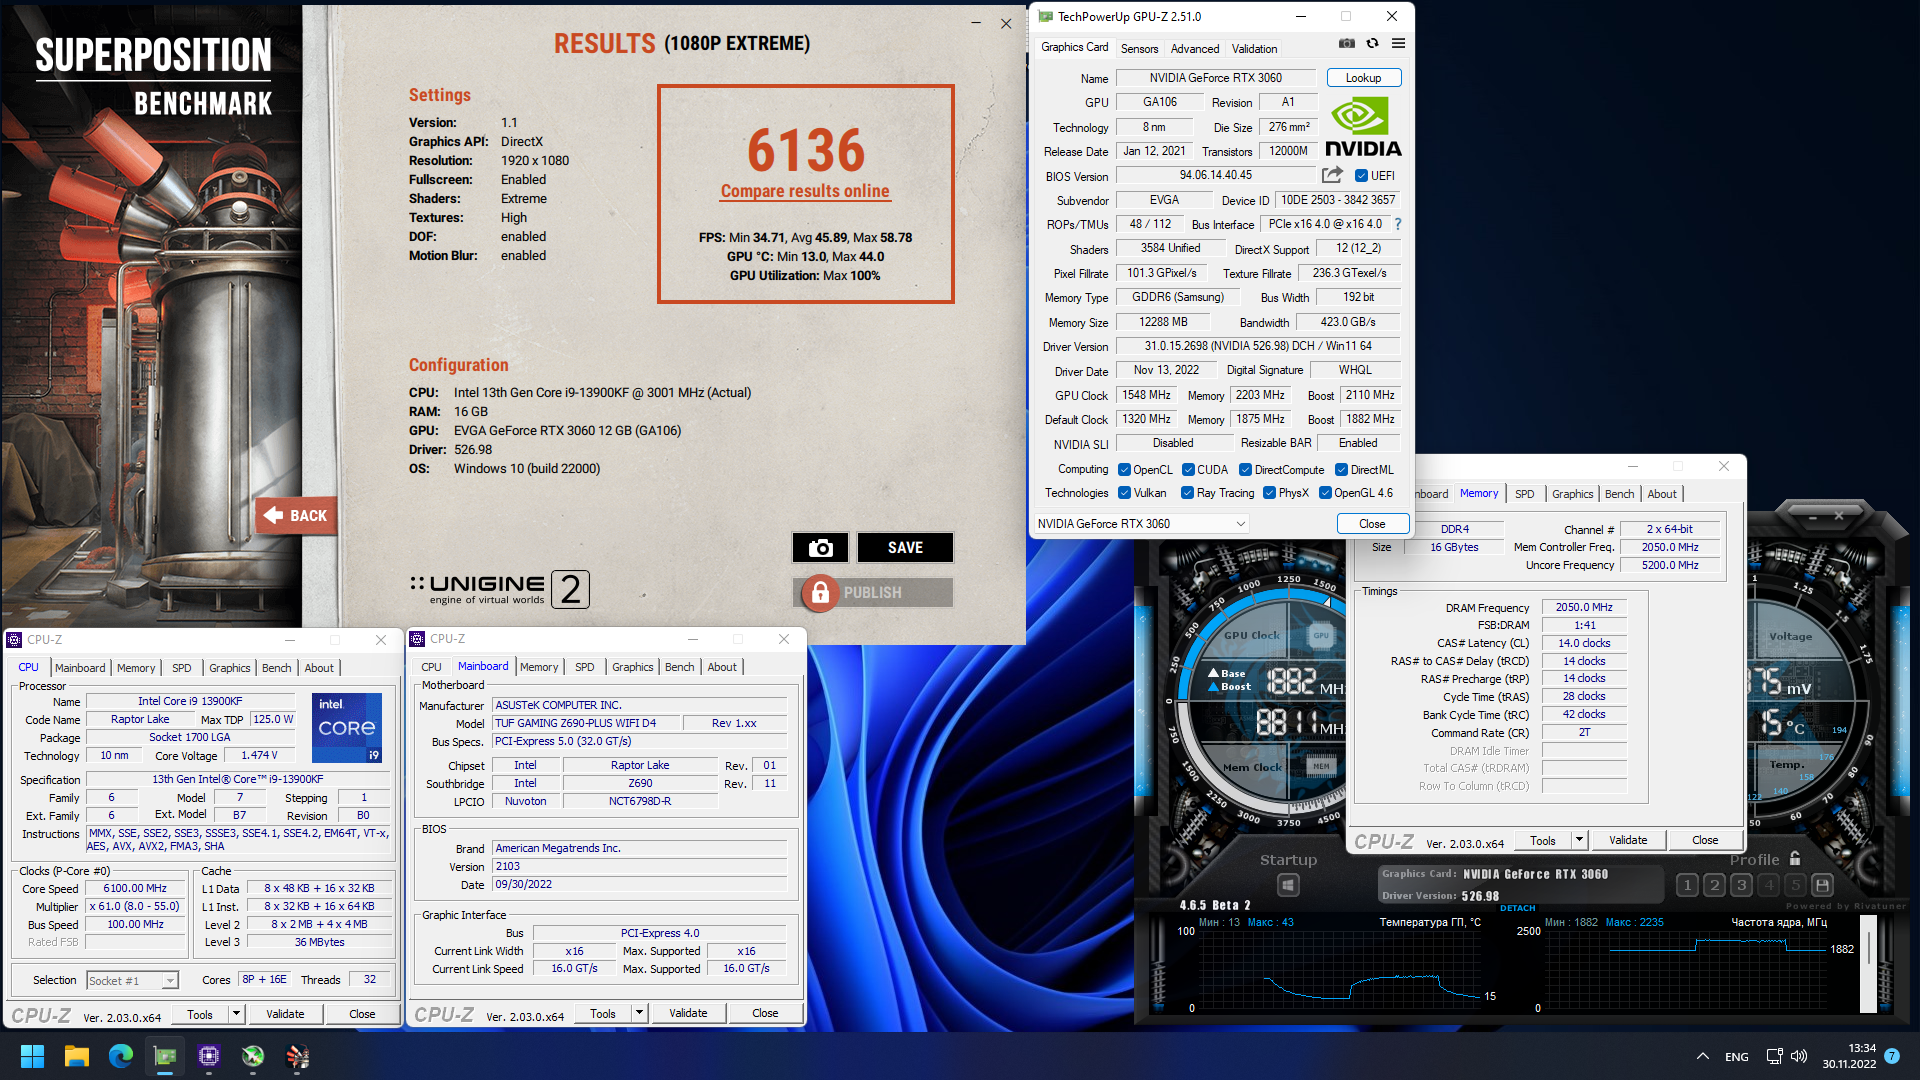Open Tools dropdown arrow in Mainboard window
The height and width of the screenshot is (1080, 1920).
pos(639,1013)
